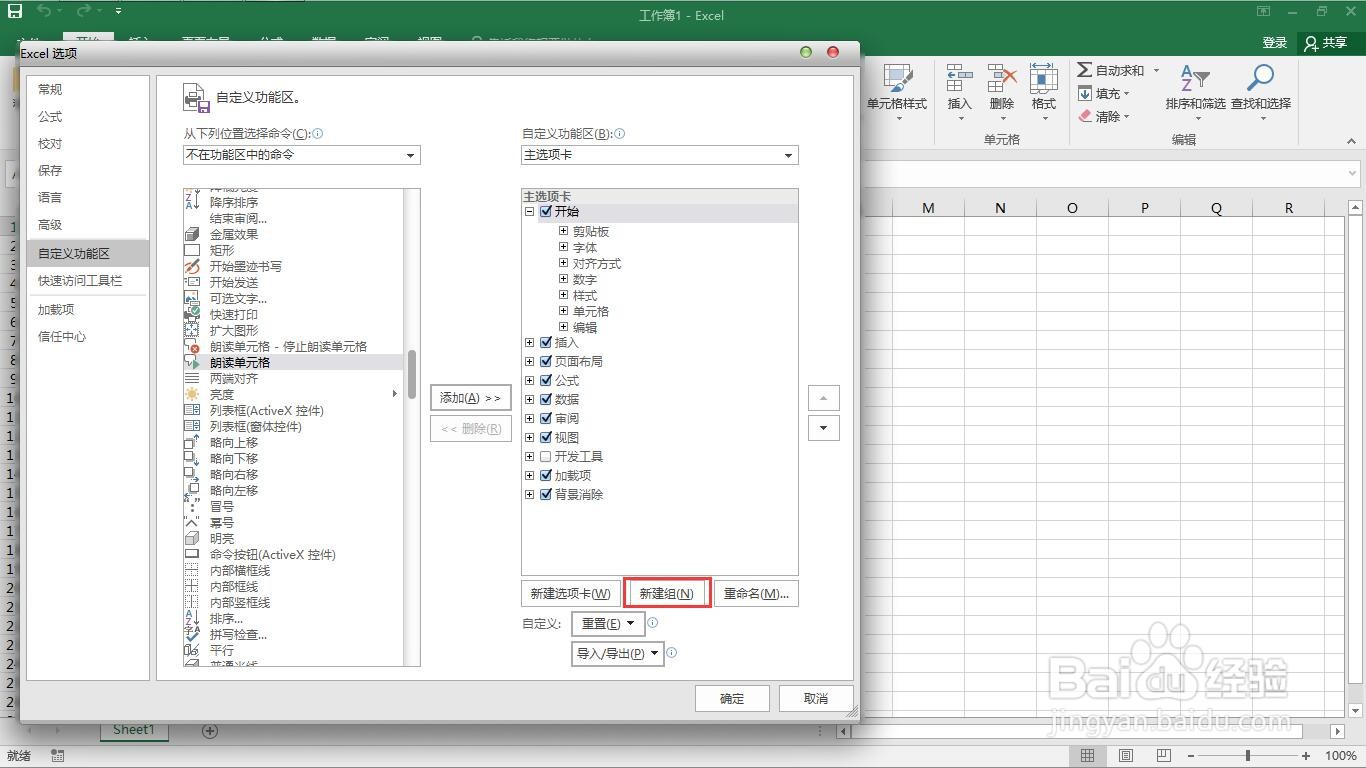Select 常规 in options sidebar
The image size is (1366, 768).
pyautogui.click(x=87, y=89)
